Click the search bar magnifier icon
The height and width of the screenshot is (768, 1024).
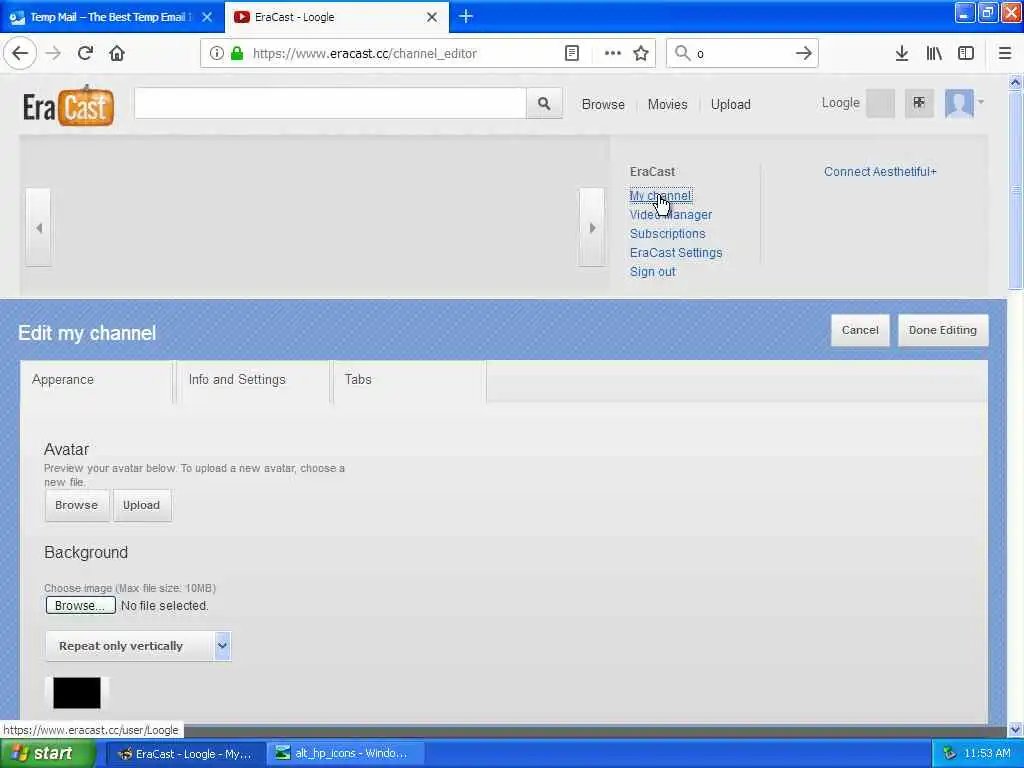[x=682, y=53]
